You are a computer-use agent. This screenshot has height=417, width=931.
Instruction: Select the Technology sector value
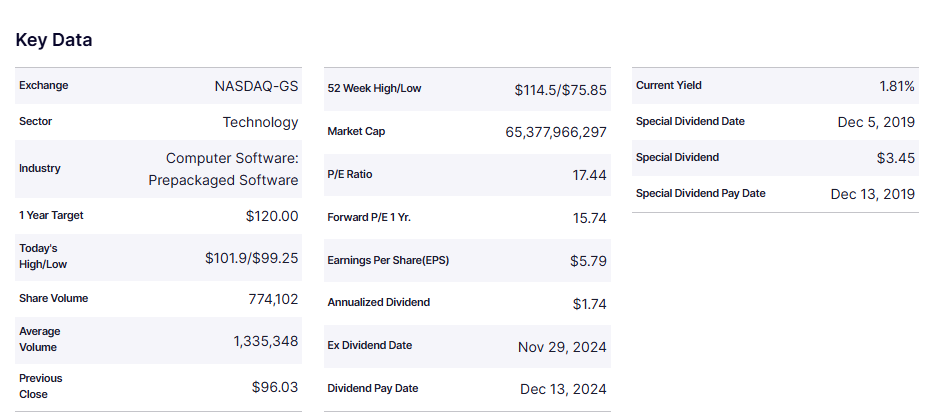[x=260, y=122]
